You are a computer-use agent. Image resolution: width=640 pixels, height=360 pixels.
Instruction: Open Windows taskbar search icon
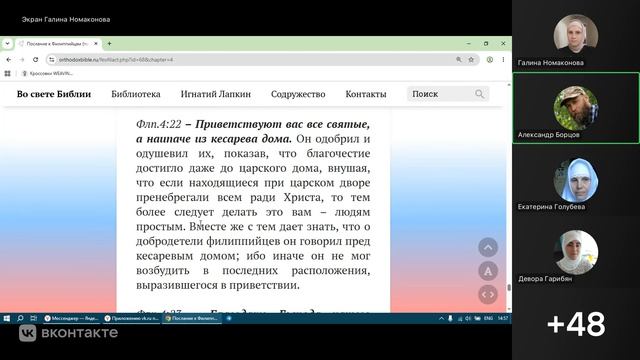(x=20, y=318)
